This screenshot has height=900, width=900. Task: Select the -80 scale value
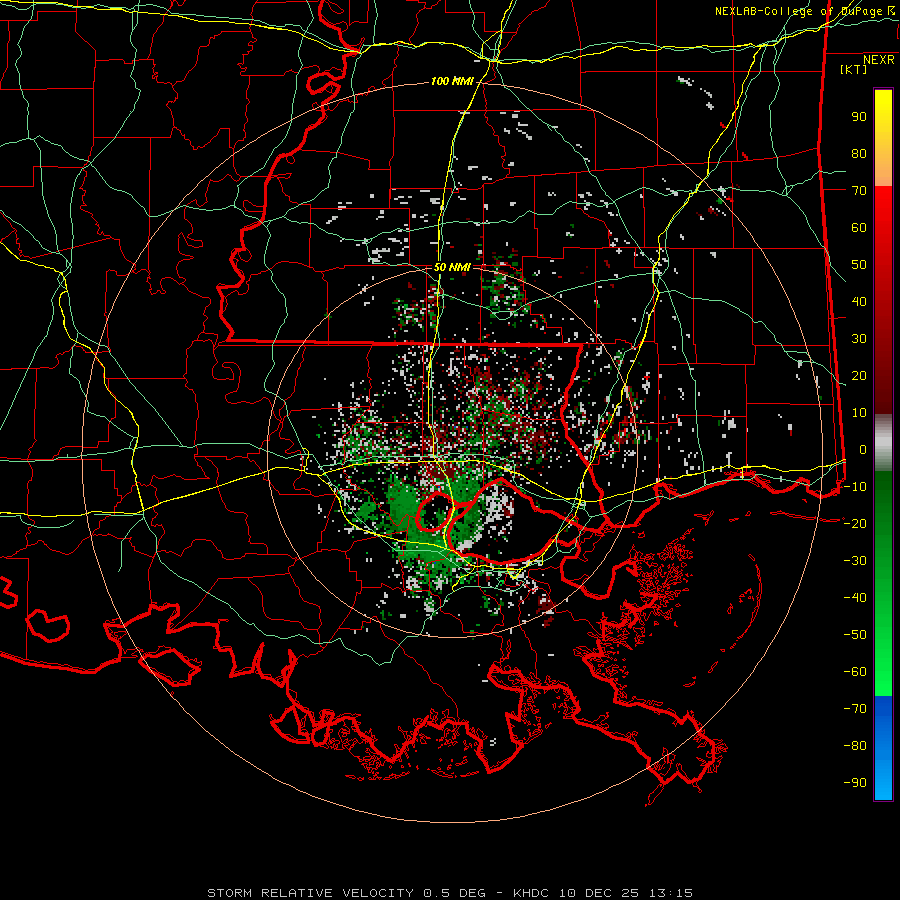point(855,746)
